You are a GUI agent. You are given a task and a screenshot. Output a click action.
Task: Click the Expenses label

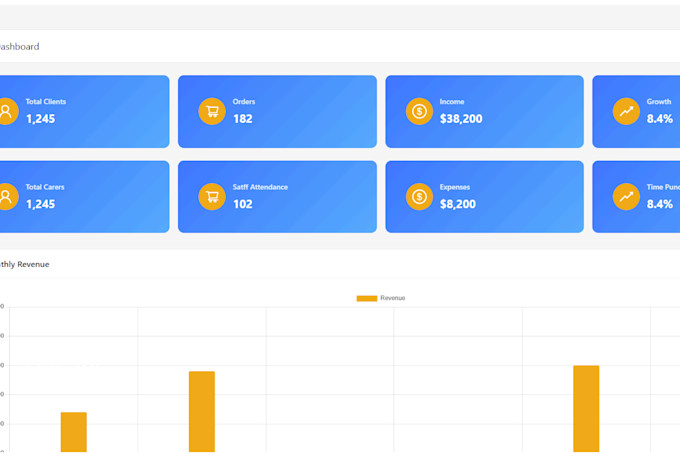455,187
